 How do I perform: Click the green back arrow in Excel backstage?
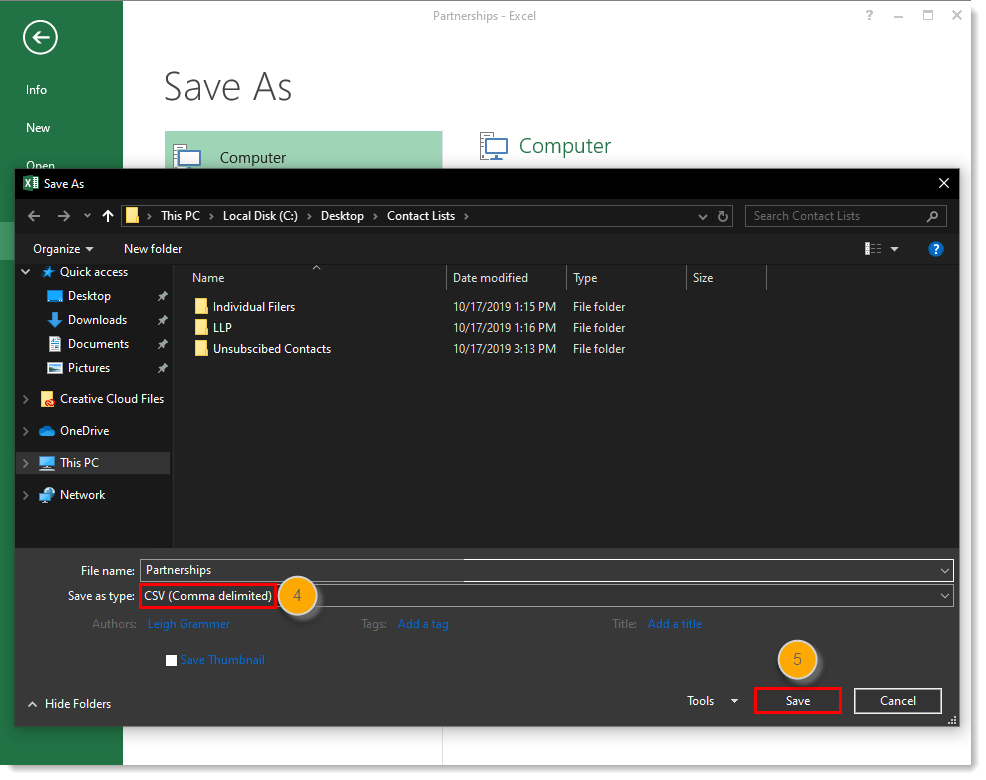pos(40,37)
